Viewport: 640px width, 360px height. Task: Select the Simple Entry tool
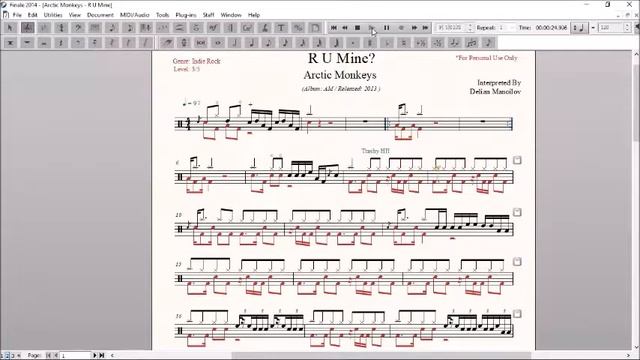tap(112, 28)
